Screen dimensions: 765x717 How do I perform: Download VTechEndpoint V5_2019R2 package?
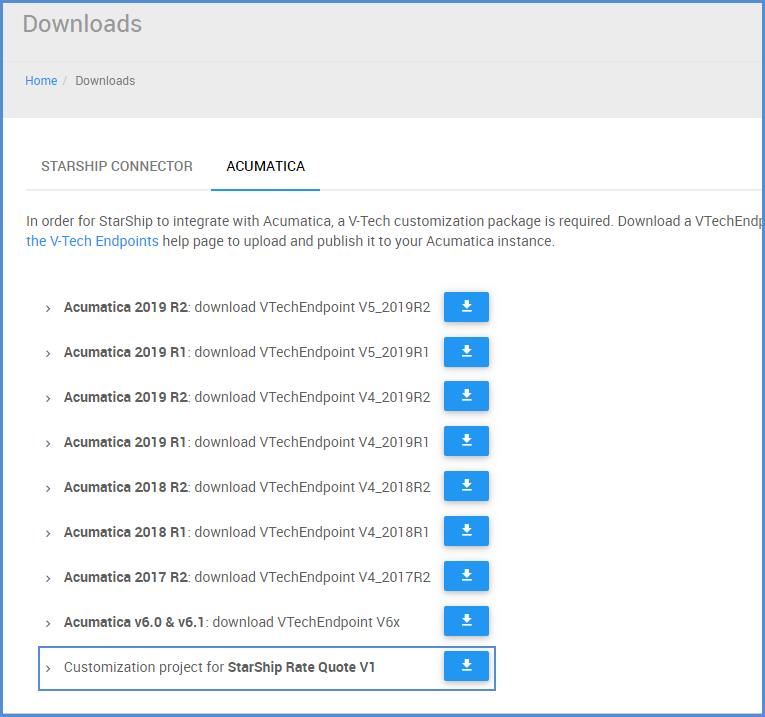pyautogui.click(x=466, y=307)
